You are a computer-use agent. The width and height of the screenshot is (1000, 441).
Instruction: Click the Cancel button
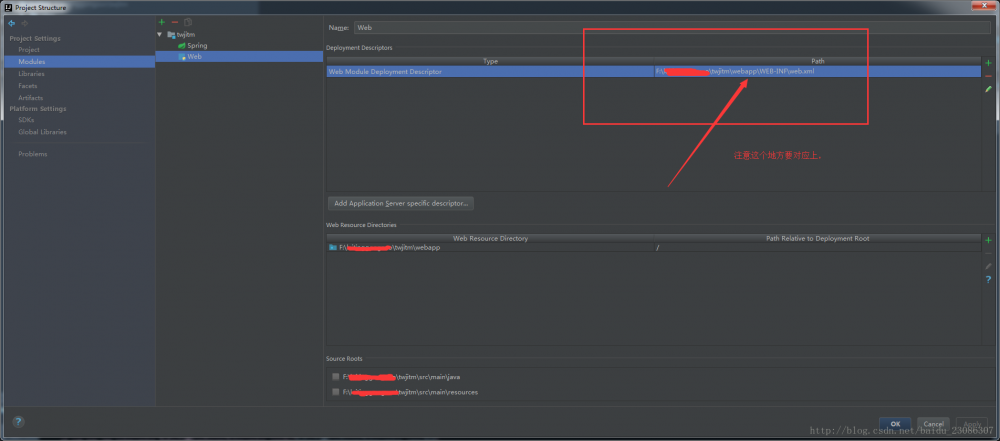pos(933,424)
